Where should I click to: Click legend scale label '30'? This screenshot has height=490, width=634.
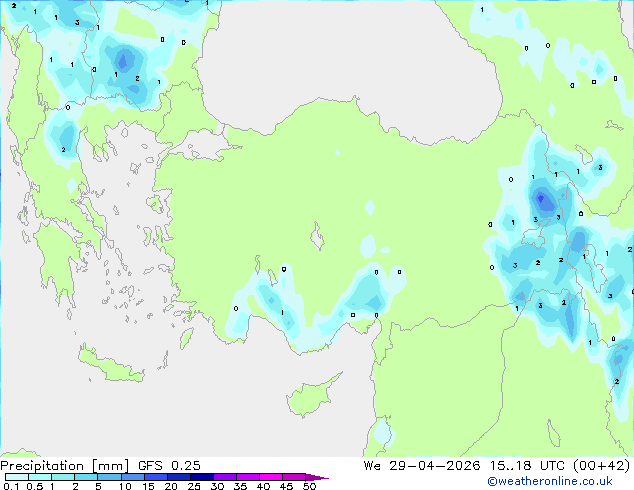coord(217,486)
